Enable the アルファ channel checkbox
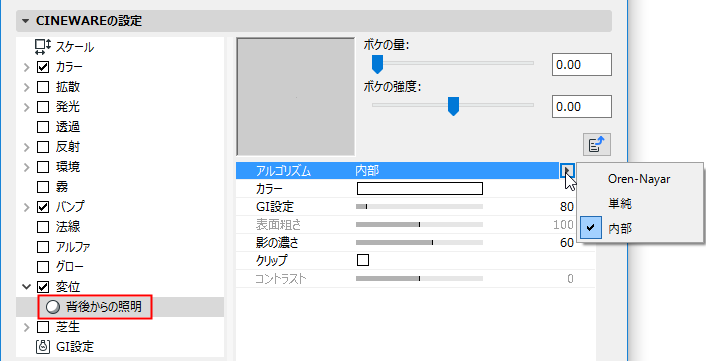This screenshot has height=361, width=706. point(43,247)
